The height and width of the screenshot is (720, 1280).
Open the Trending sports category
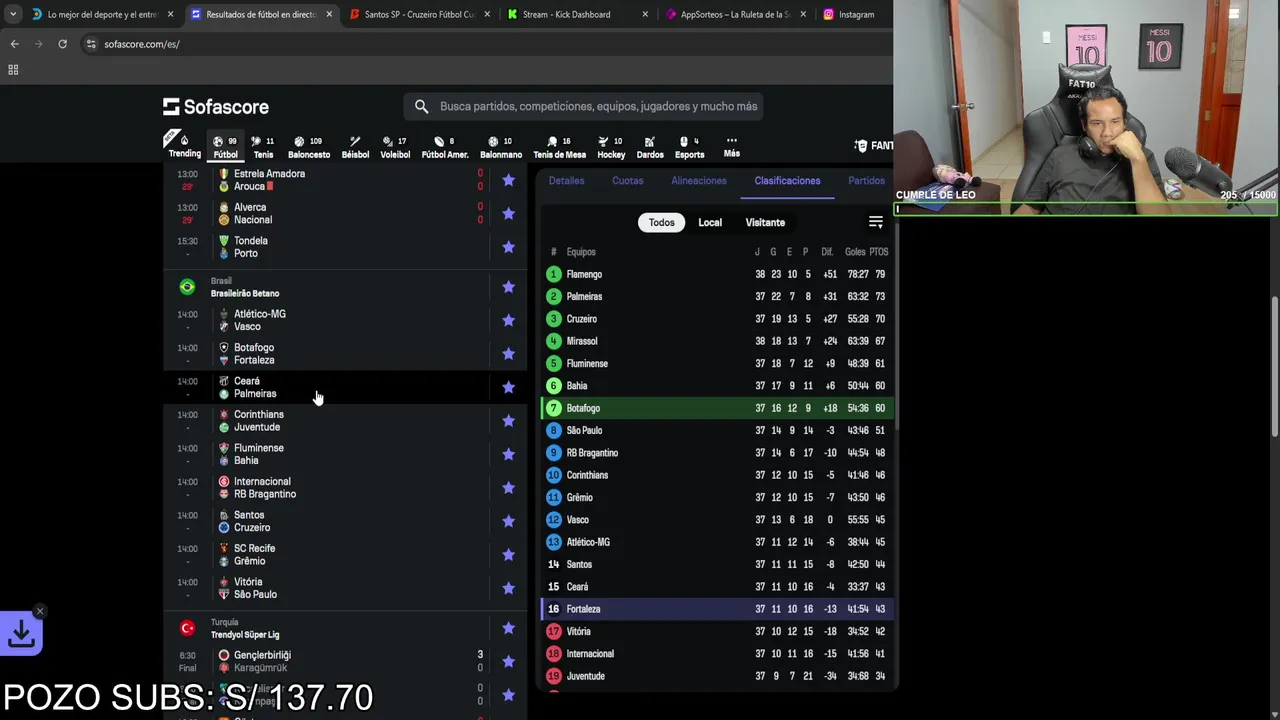point(184,147)
